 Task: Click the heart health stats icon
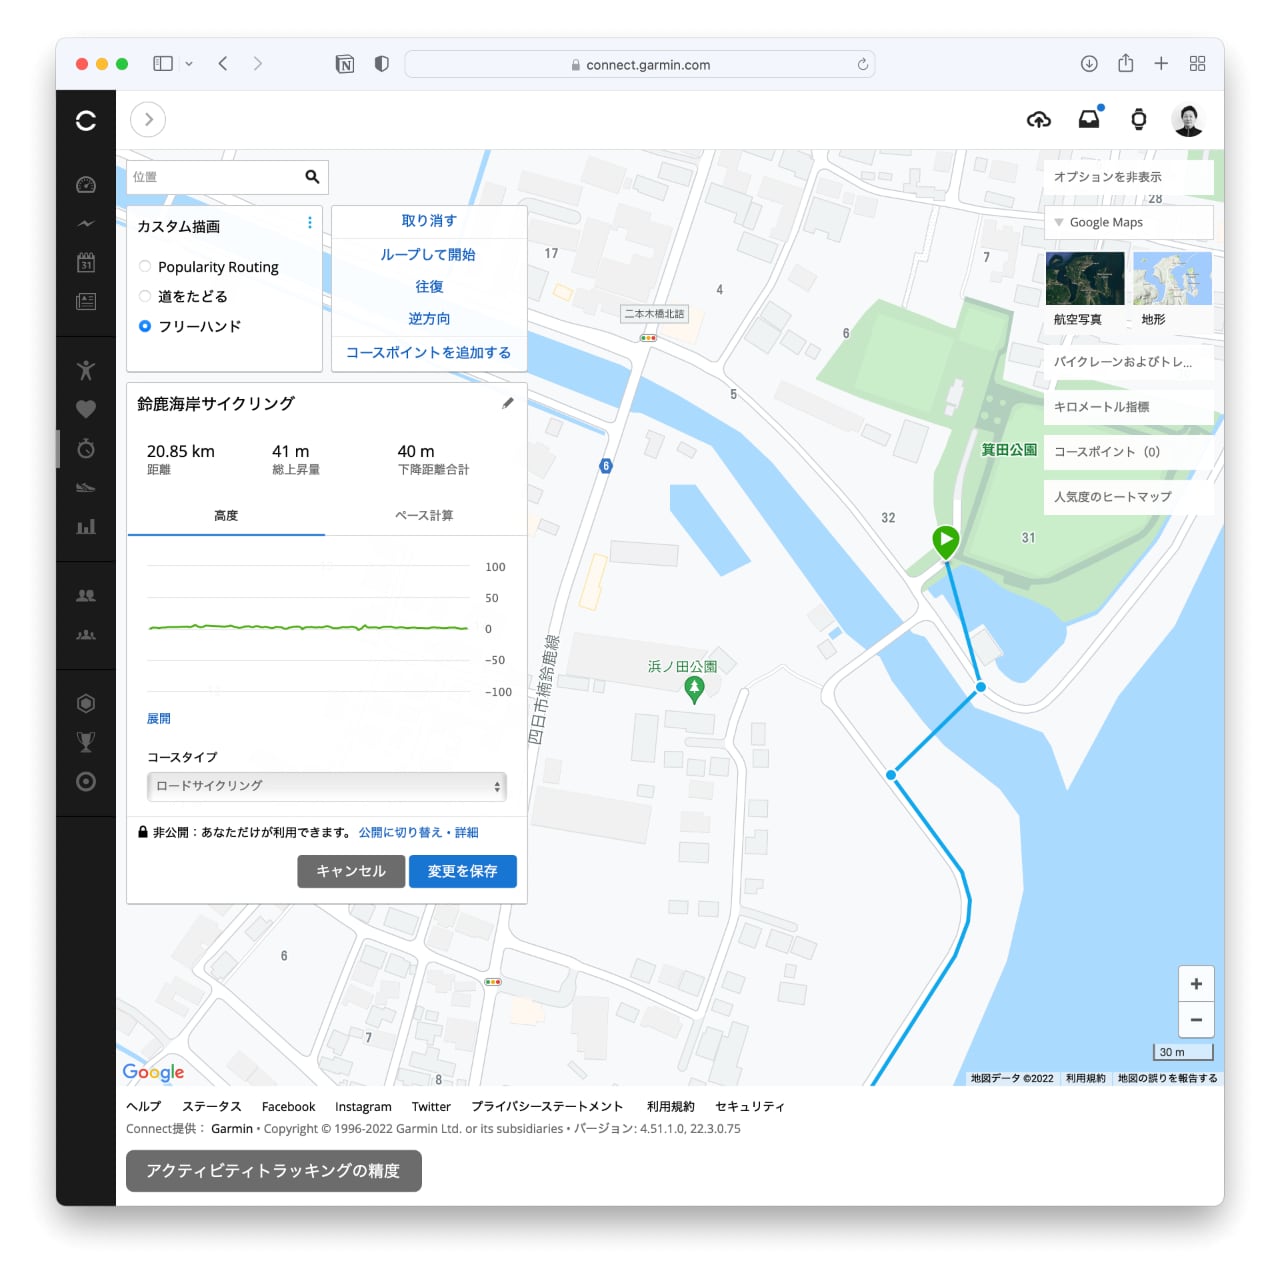pyautogui.click(x=86, y=409)
